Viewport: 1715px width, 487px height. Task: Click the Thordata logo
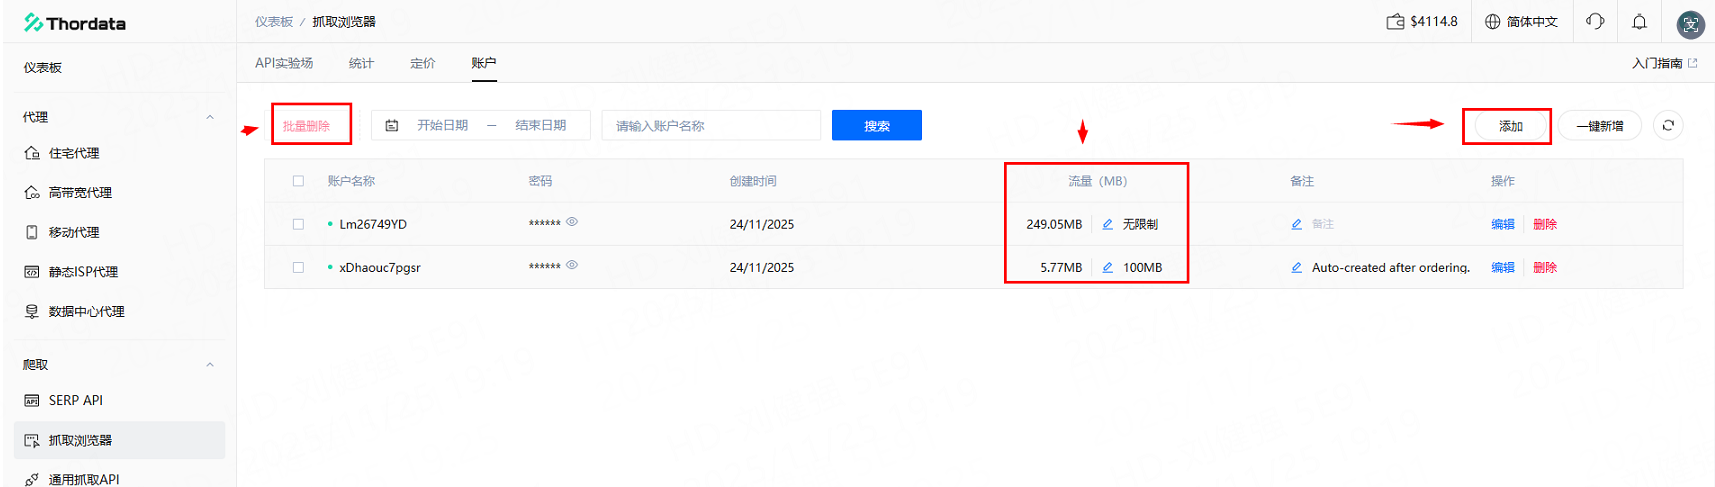[75, 23]
